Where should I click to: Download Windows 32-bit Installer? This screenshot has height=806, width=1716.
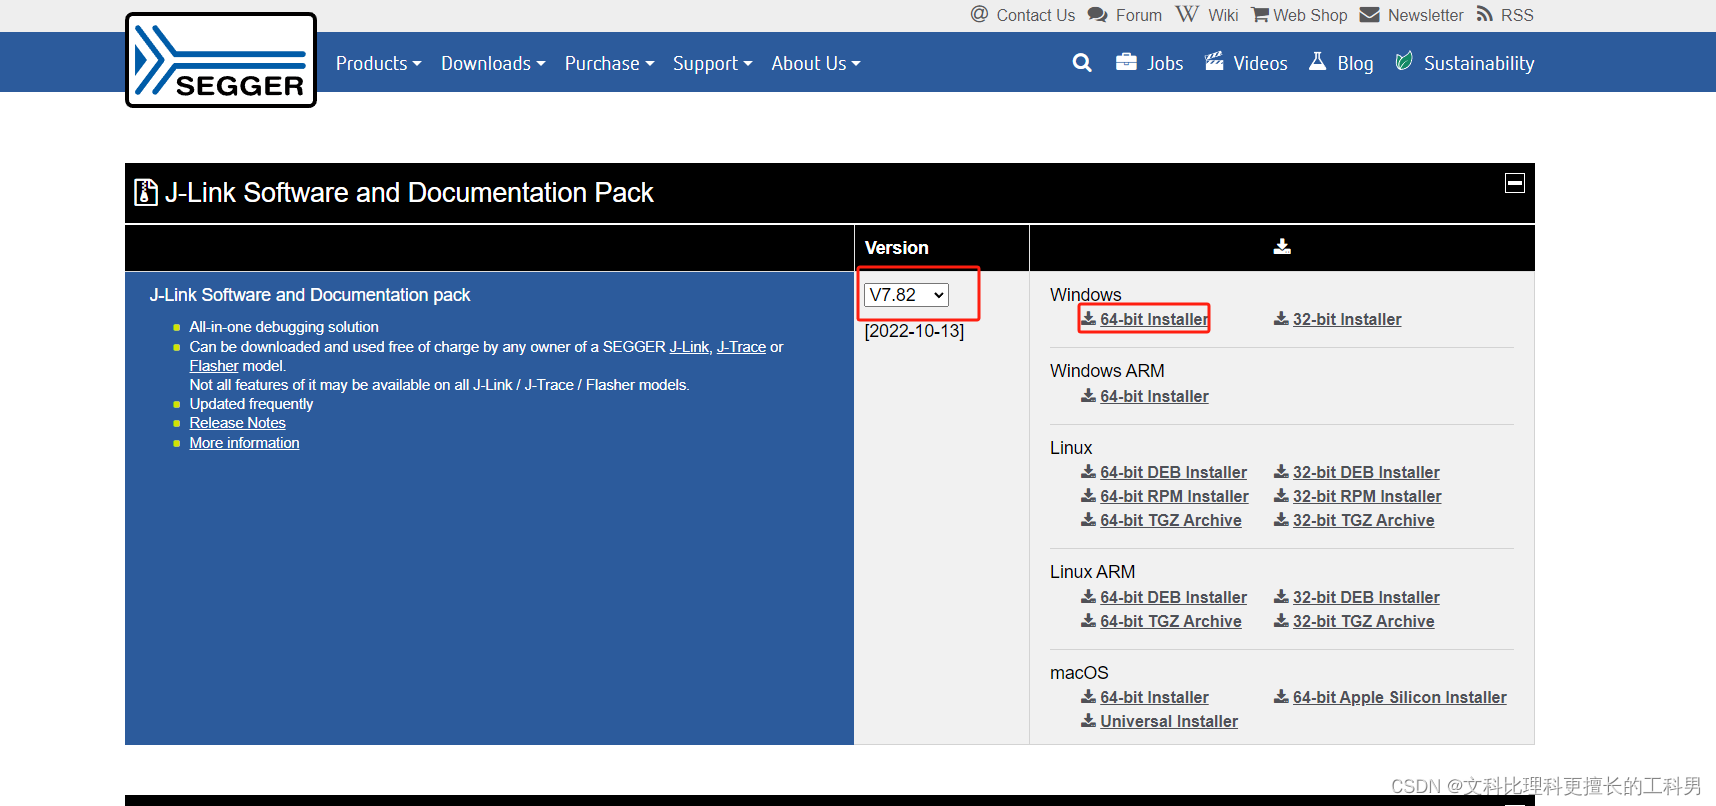pos(1347,319)
